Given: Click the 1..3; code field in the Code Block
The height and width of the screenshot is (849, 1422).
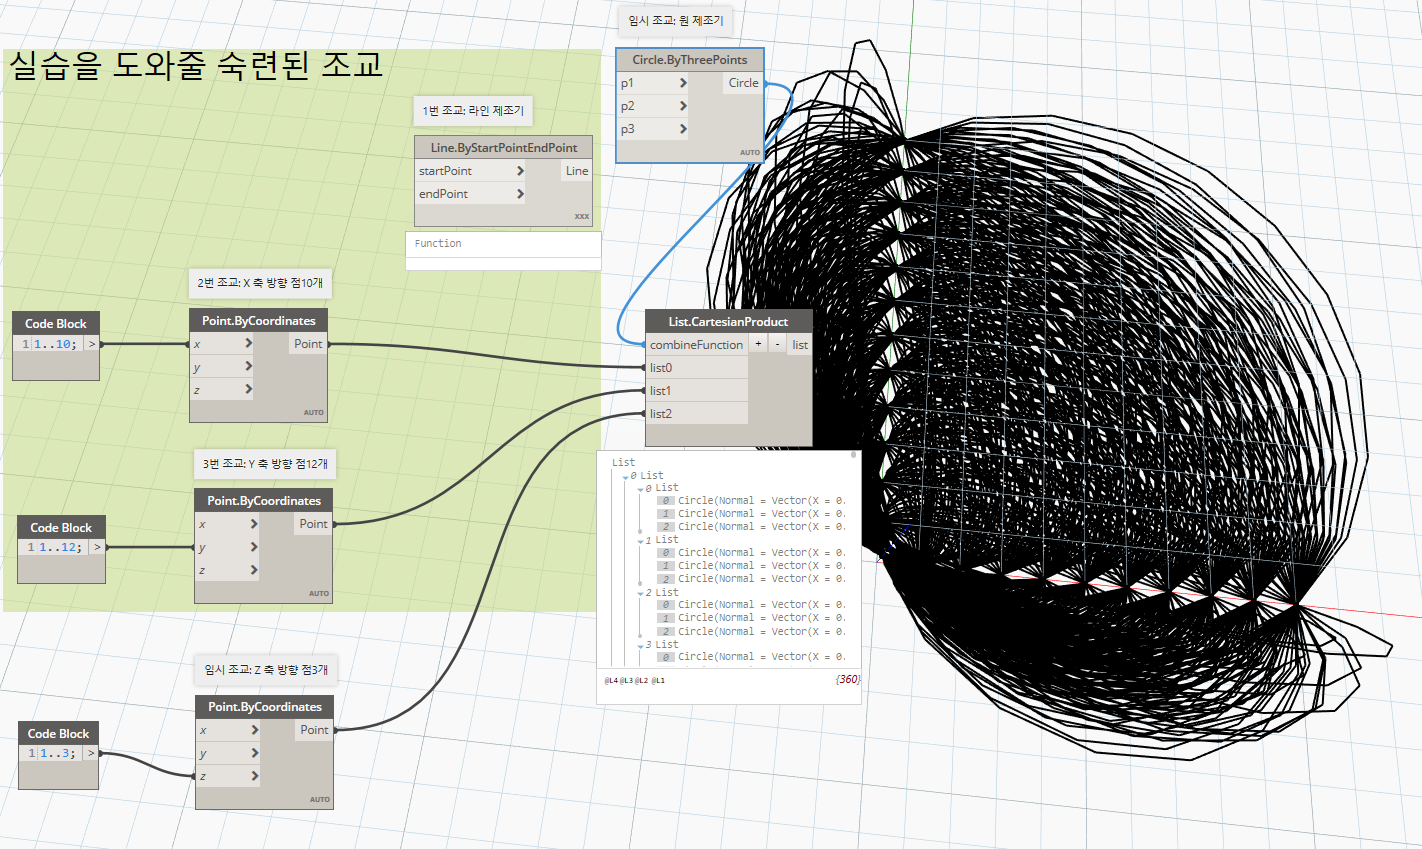Looking at the screenshot, I should 60,753.
